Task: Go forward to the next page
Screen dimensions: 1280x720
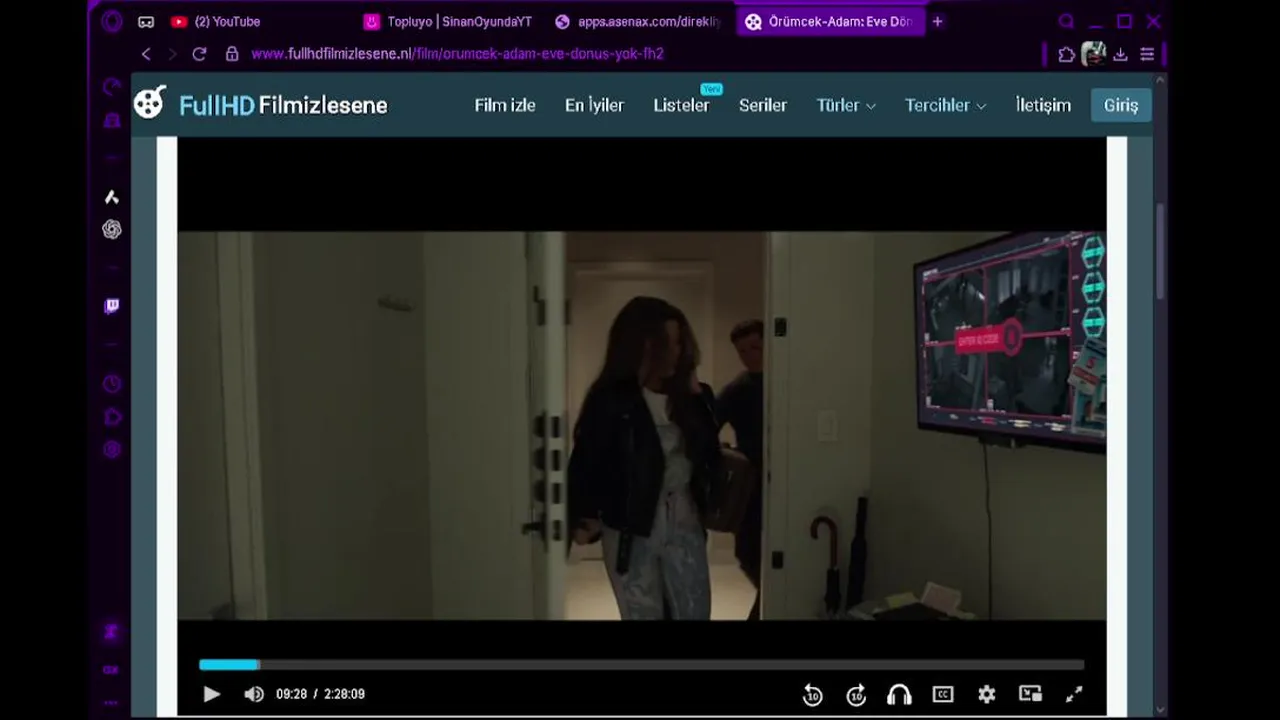Action: tap(172, 54)
